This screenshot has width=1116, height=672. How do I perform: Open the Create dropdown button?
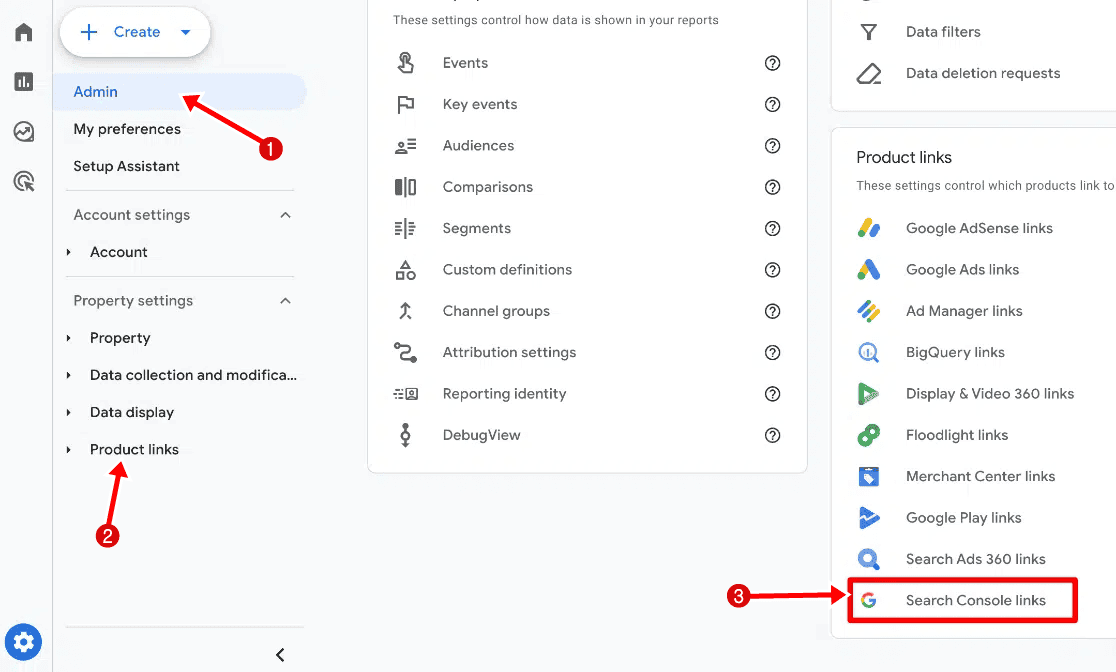(x=136, y=32)
